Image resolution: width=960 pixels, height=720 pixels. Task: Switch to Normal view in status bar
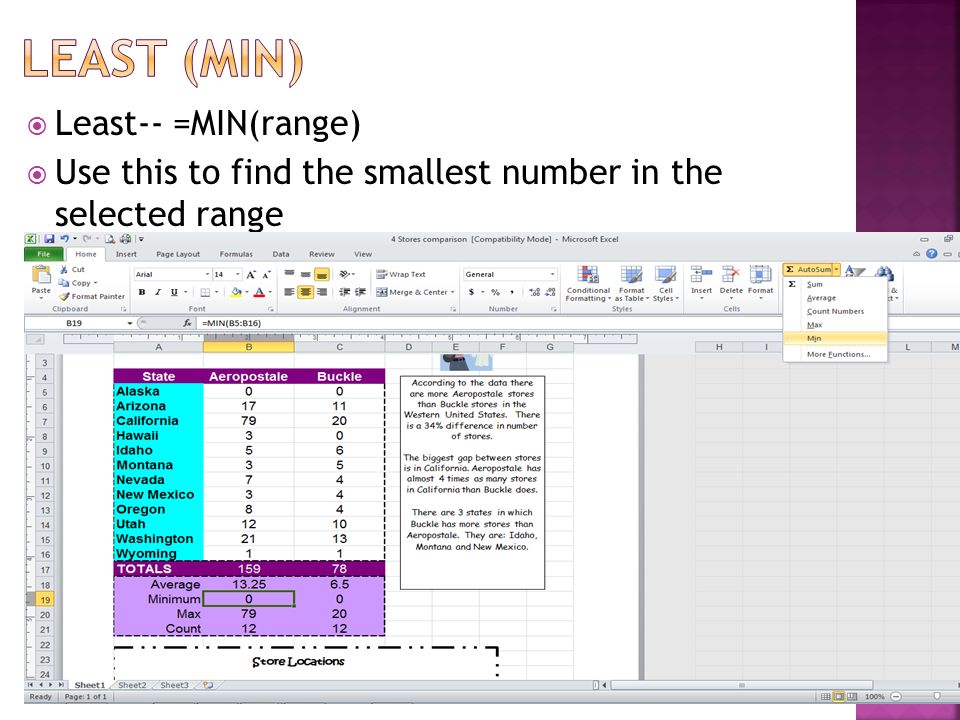click(x=825, y=696)
